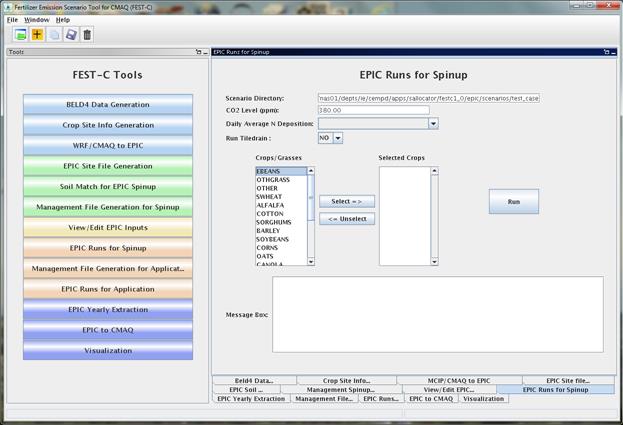Click the Run button
This screenshot has width=623, height=425.
click(x=514, y=202)
